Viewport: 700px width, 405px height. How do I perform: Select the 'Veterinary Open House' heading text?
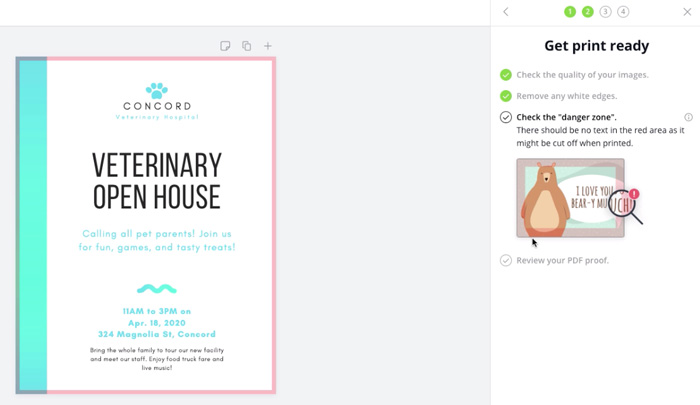[157, 180]
